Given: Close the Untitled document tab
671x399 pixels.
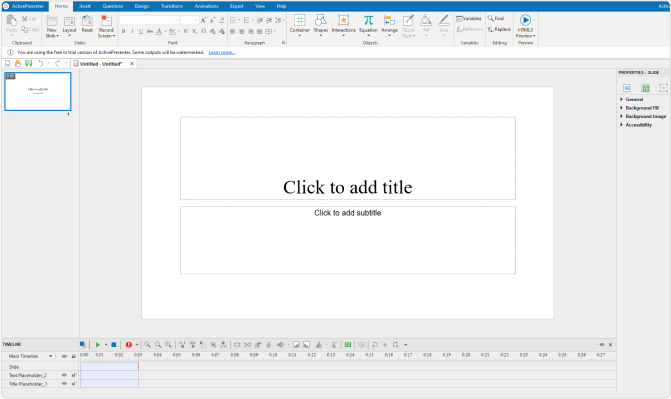Looking at the screenshot, I should tap(132, 63).
